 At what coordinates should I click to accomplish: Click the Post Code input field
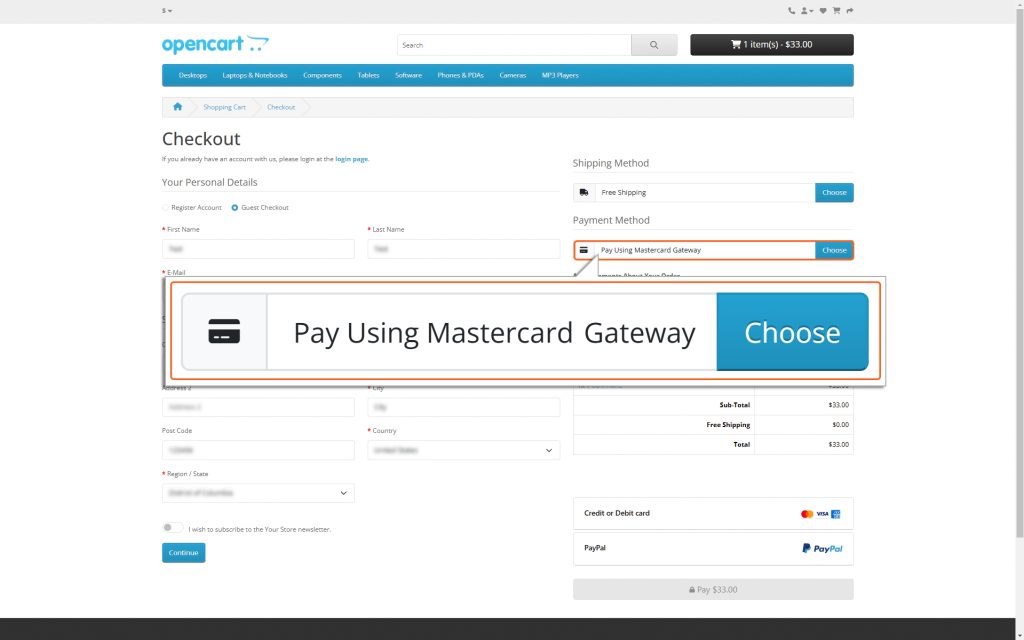(x=258, y=451)
